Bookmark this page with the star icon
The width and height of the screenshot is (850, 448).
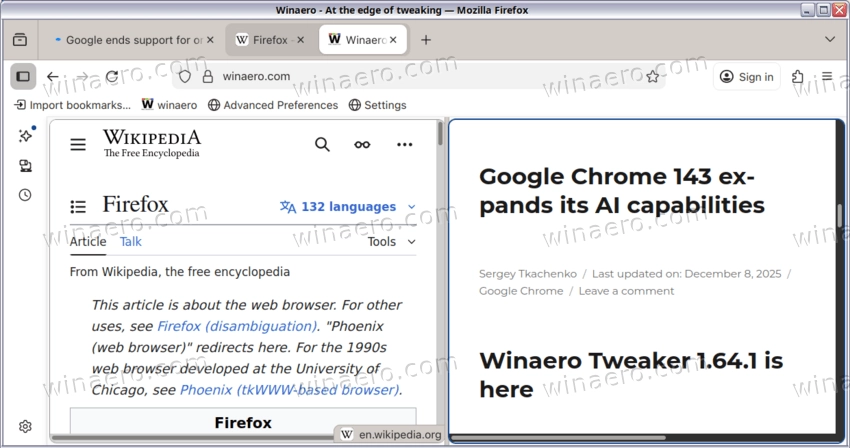click(x=653, y=76)
